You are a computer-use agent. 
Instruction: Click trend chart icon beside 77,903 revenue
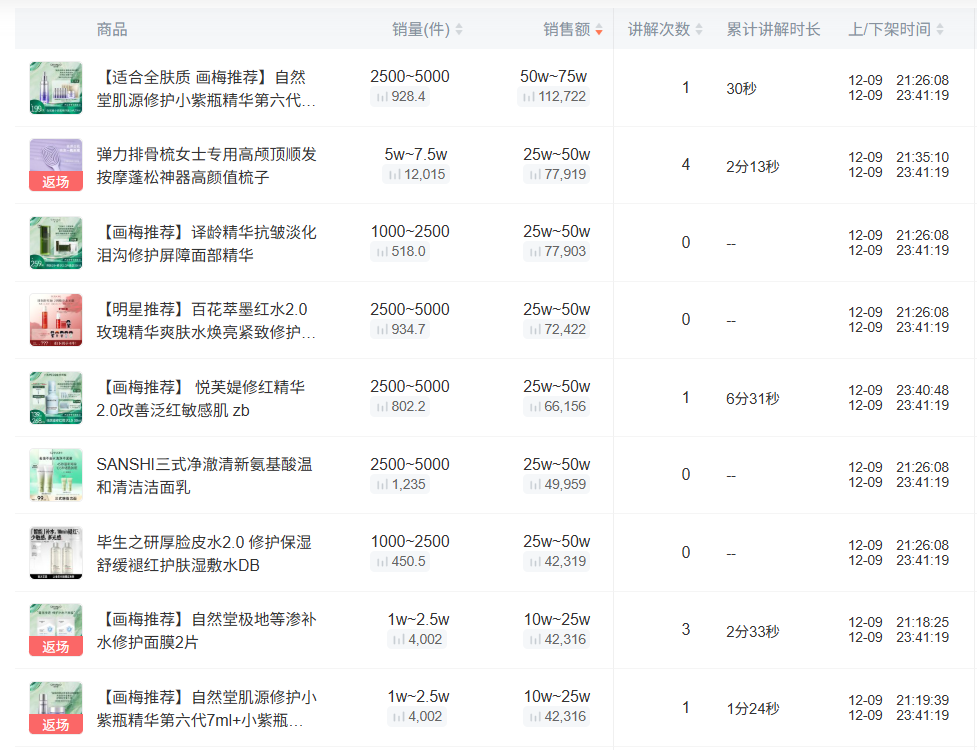(x=535, y=252)
